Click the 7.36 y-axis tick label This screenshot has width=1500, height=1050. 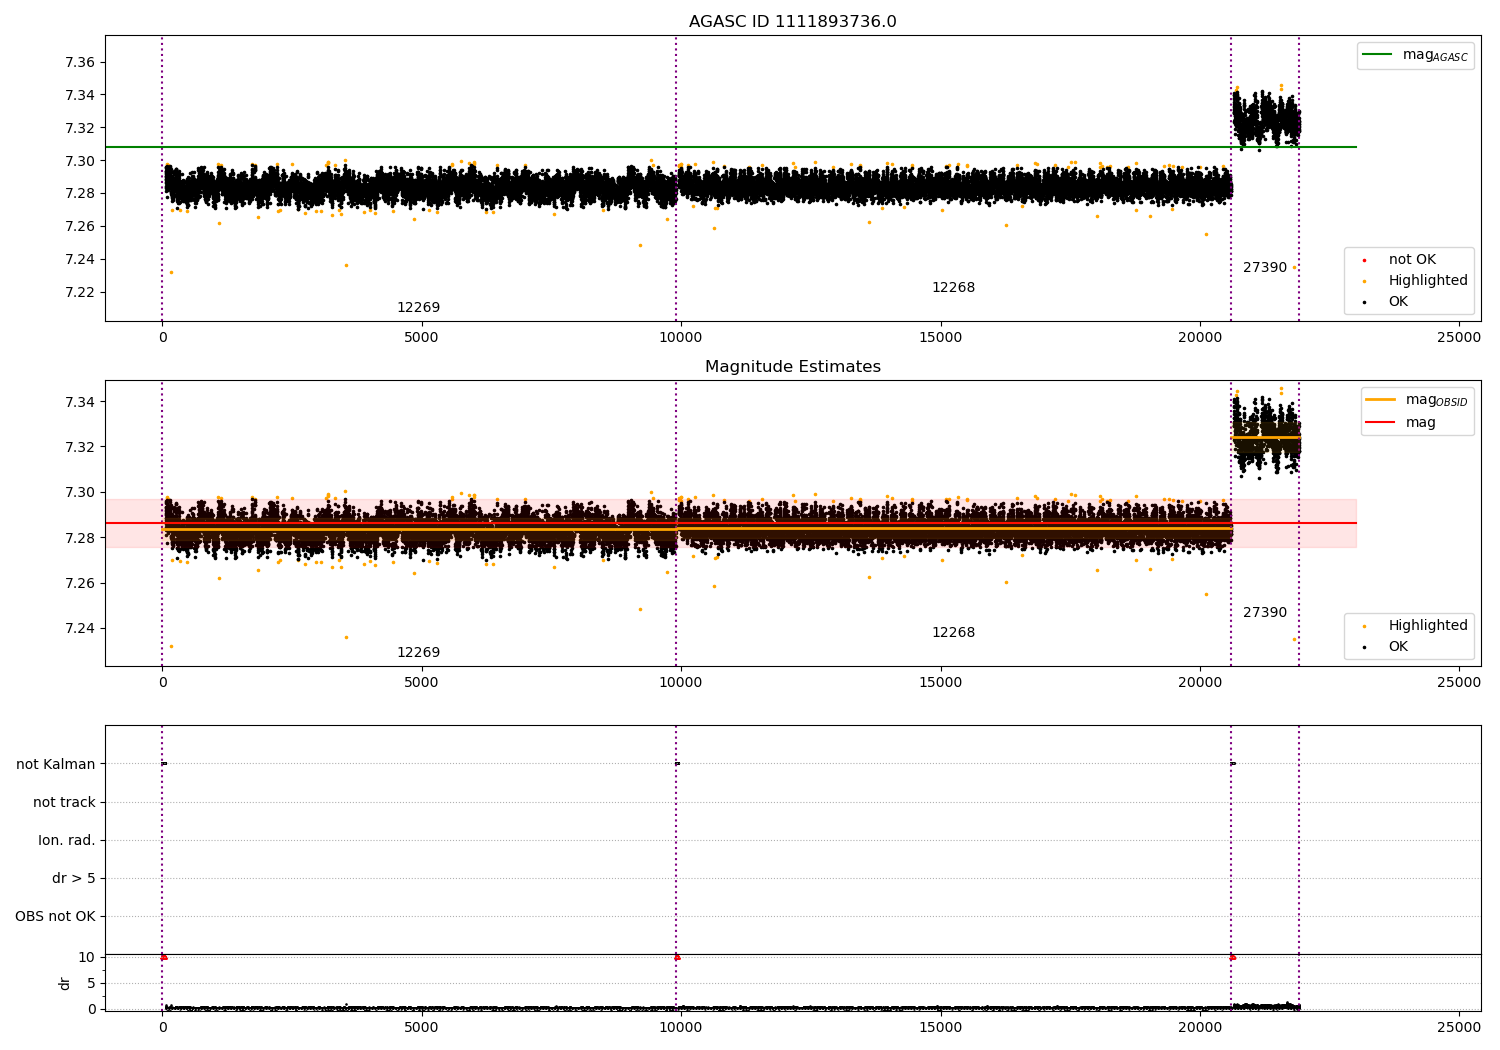80,62
